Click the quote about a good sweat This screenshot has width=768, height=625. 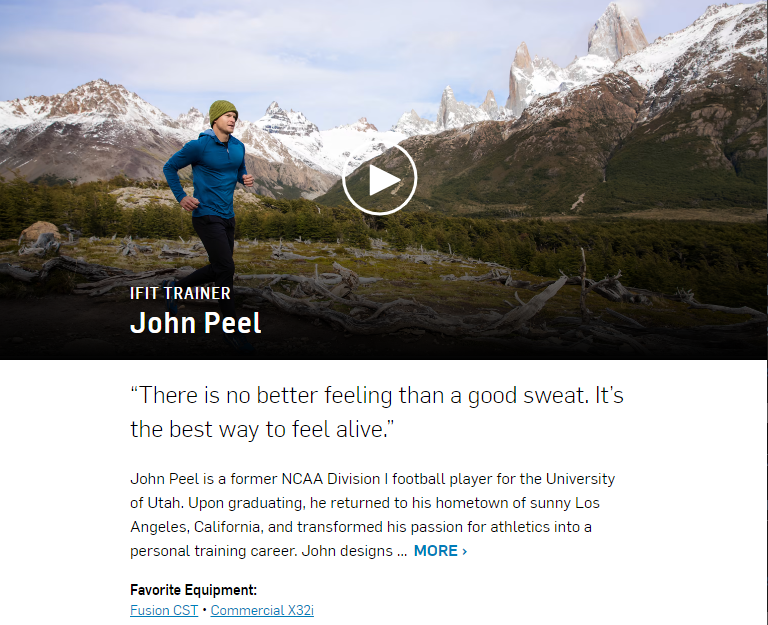tap(377, 412)
